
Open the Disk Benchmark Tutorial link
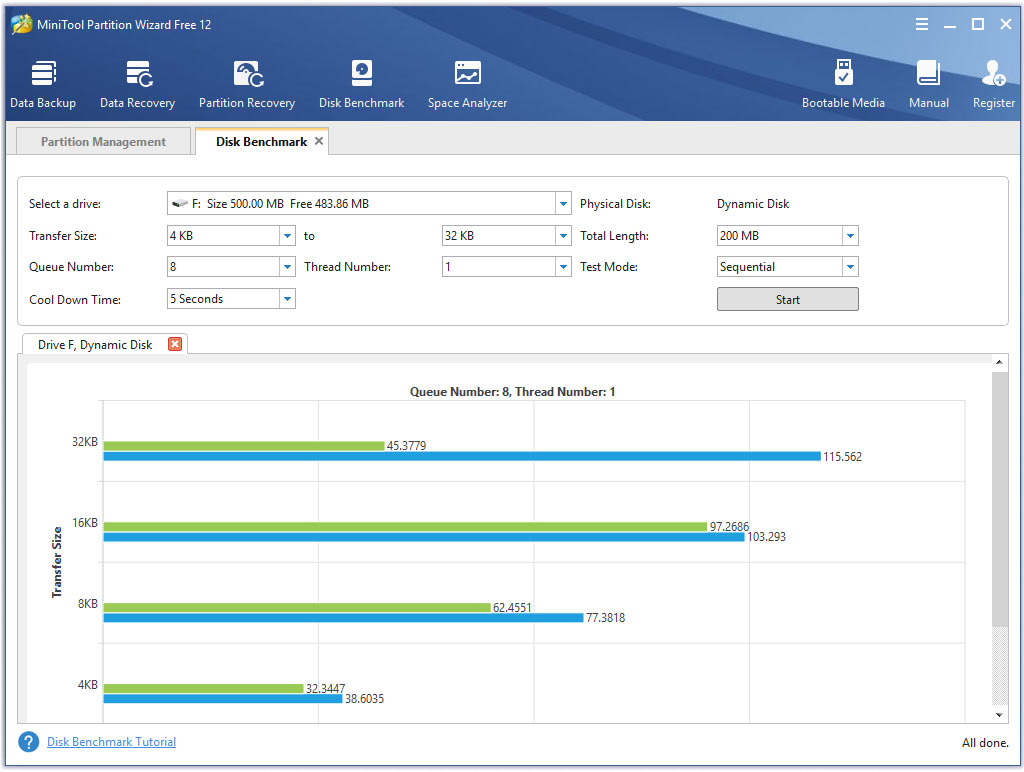tap(110, 742)
